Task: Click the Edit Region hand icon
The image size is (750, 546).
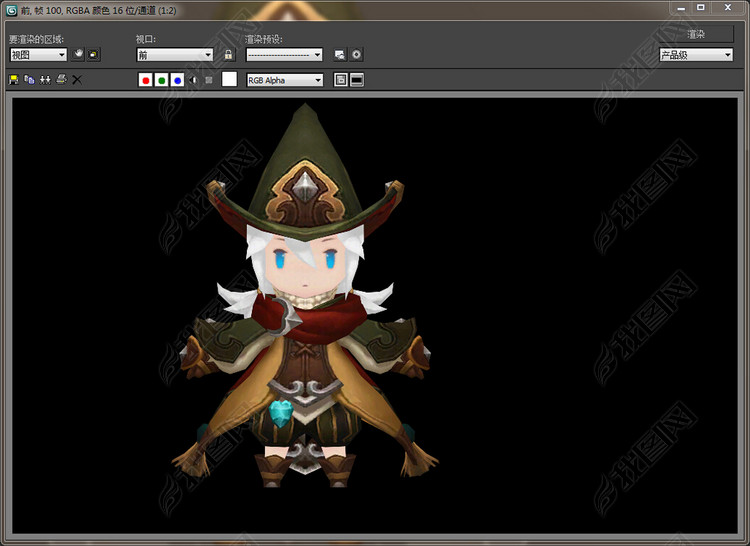Action: click(78, 55)
